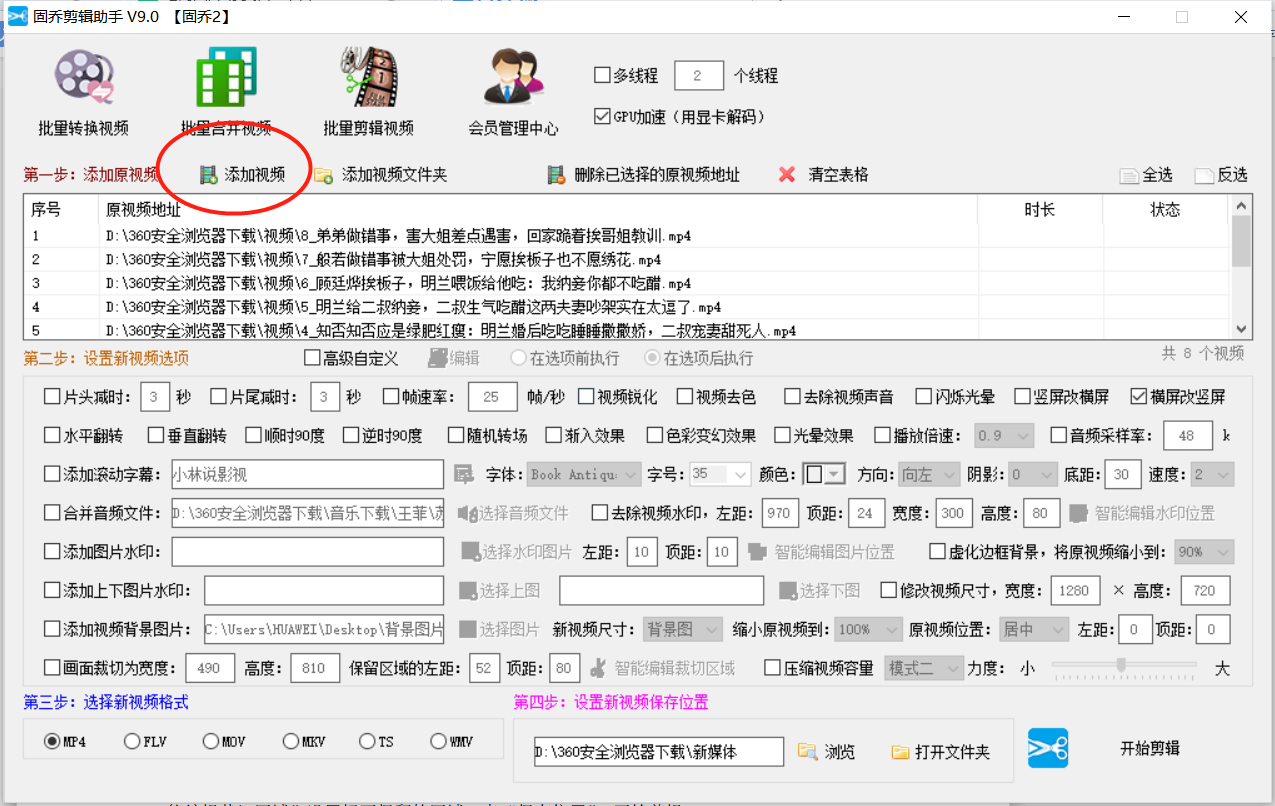Click the 浏览 folder icon
The height and width of the screenshot is (806, 1275).
click(x=807, y=751)
